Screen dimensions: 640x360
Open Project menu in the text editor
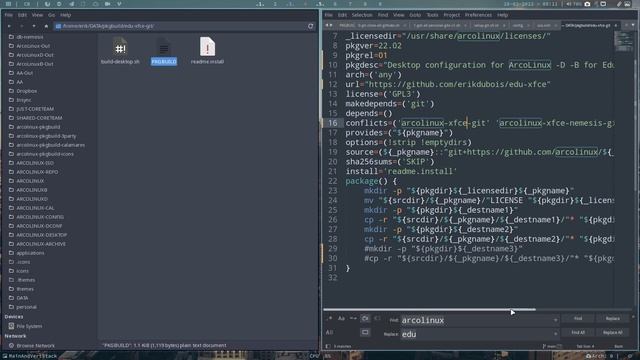click(451, 15)
